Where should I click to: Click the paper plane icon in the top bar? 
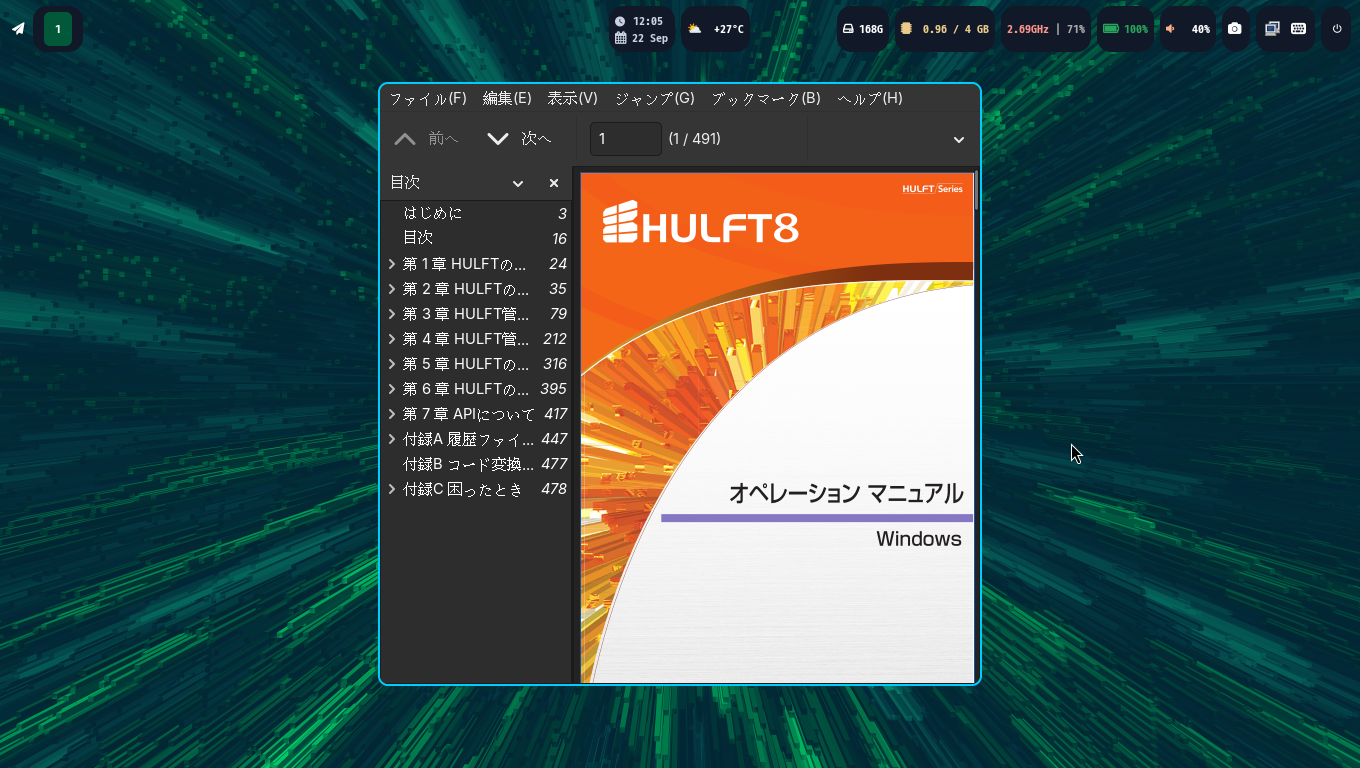point(18,29)
